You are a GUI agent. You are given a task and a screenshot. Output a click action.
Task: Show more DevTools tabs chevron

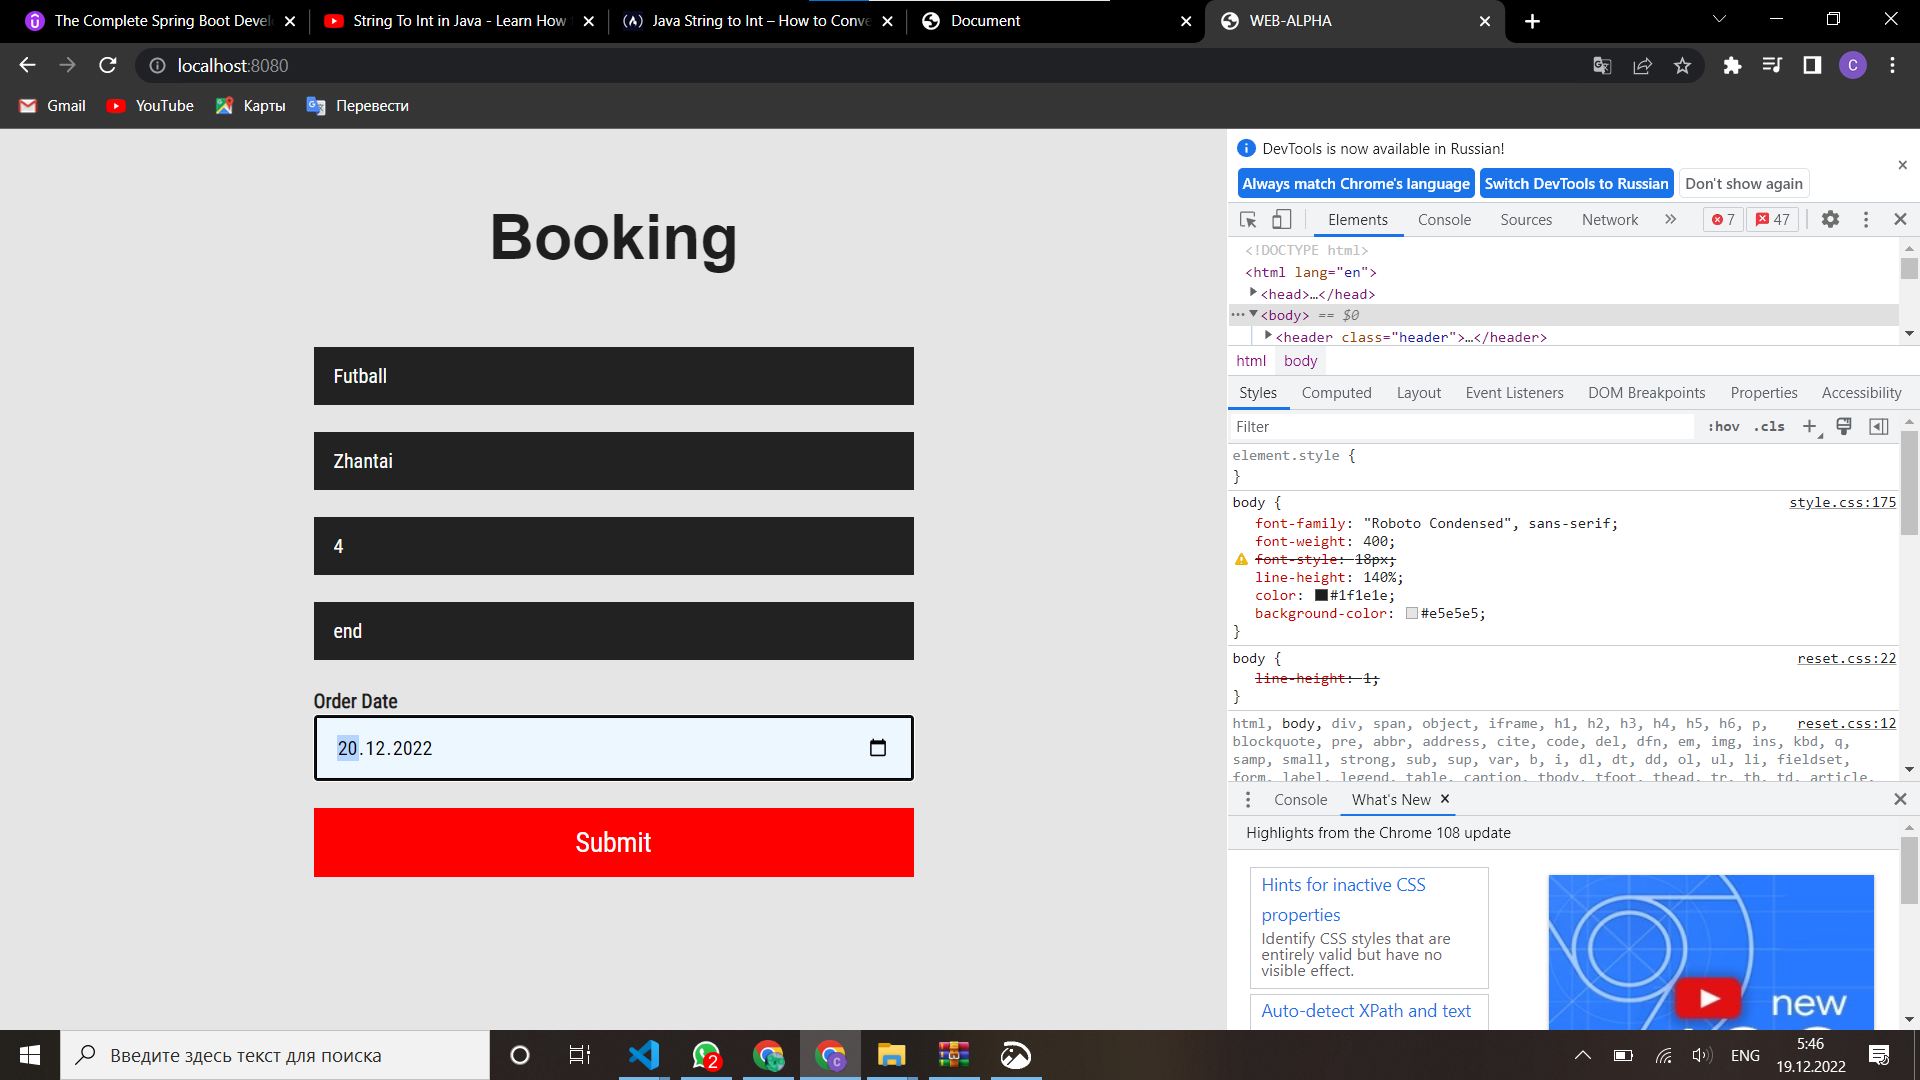pyautogui.click(x=1670, y=219)
